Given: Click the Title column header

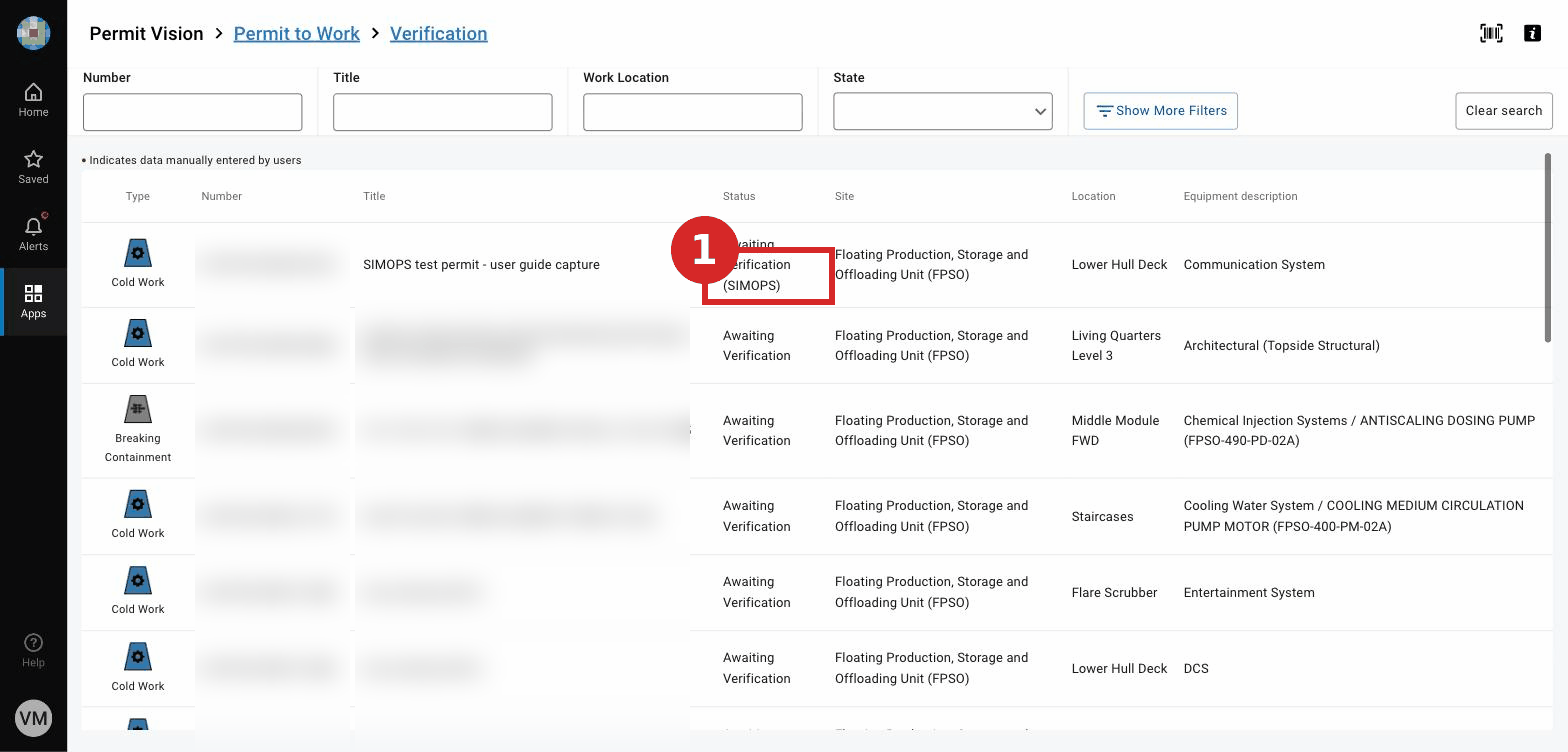Looking at the screenshot, I should 374,196.
